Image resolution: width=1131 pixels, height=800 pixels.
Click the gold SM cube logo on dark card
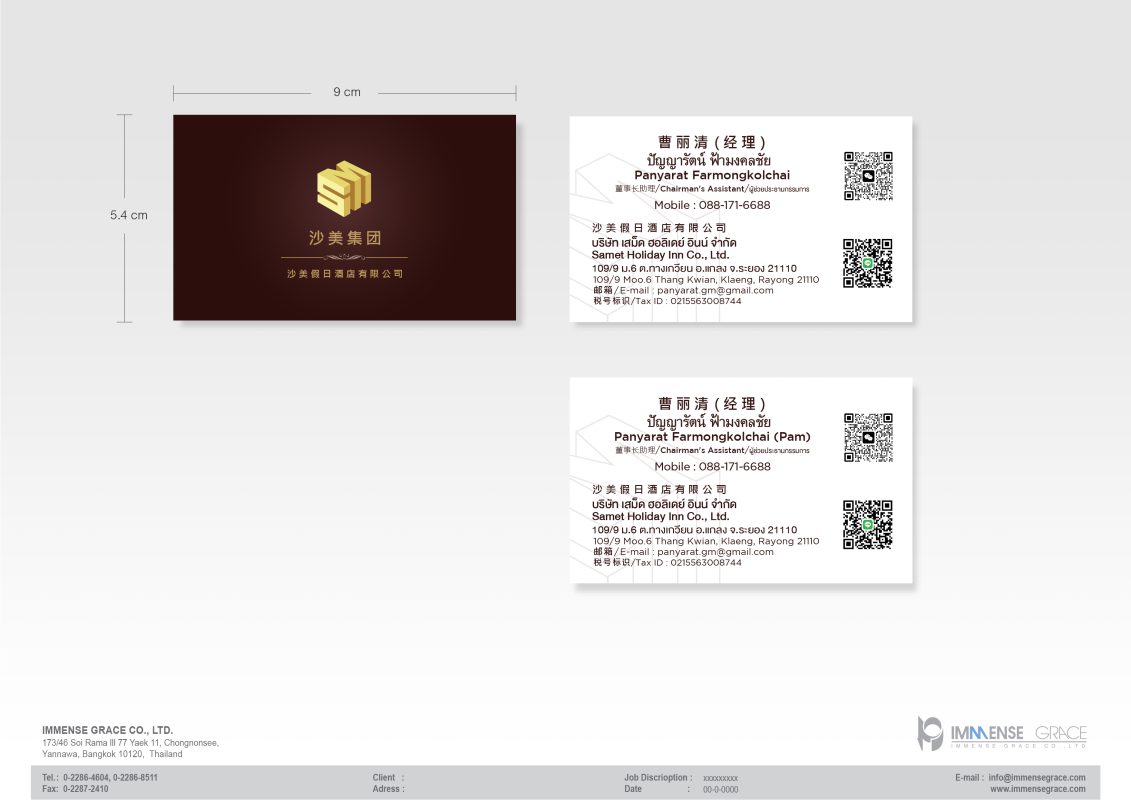click(344, 187)
